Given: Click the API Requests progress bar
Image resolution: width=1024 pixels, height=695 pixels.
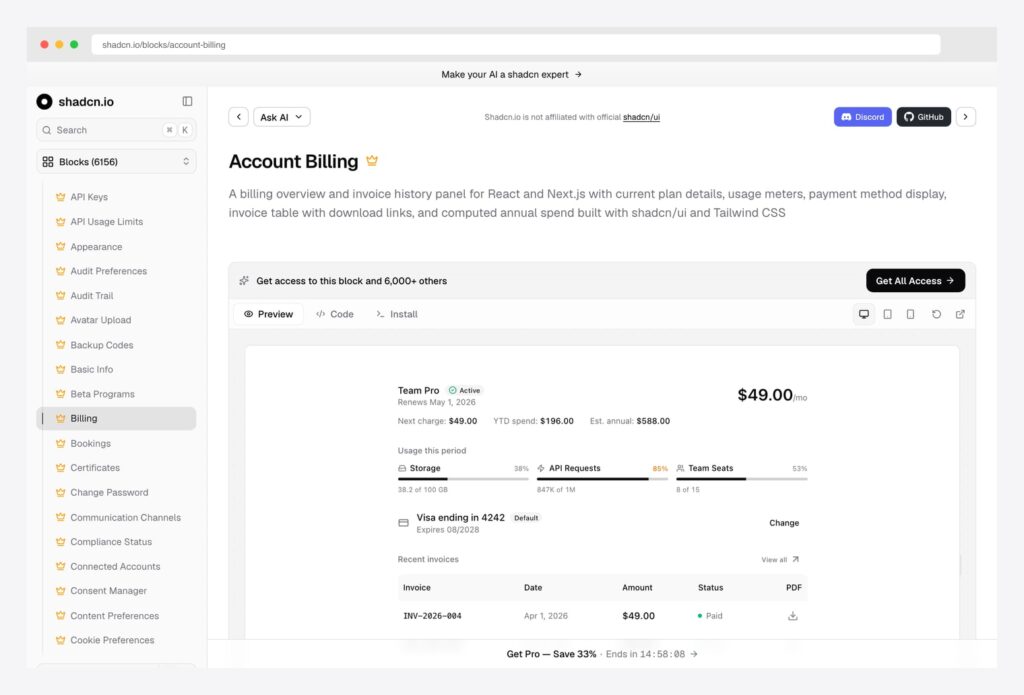Looking at the screenshot, I should pyautogui.click(x=602, y=479).
